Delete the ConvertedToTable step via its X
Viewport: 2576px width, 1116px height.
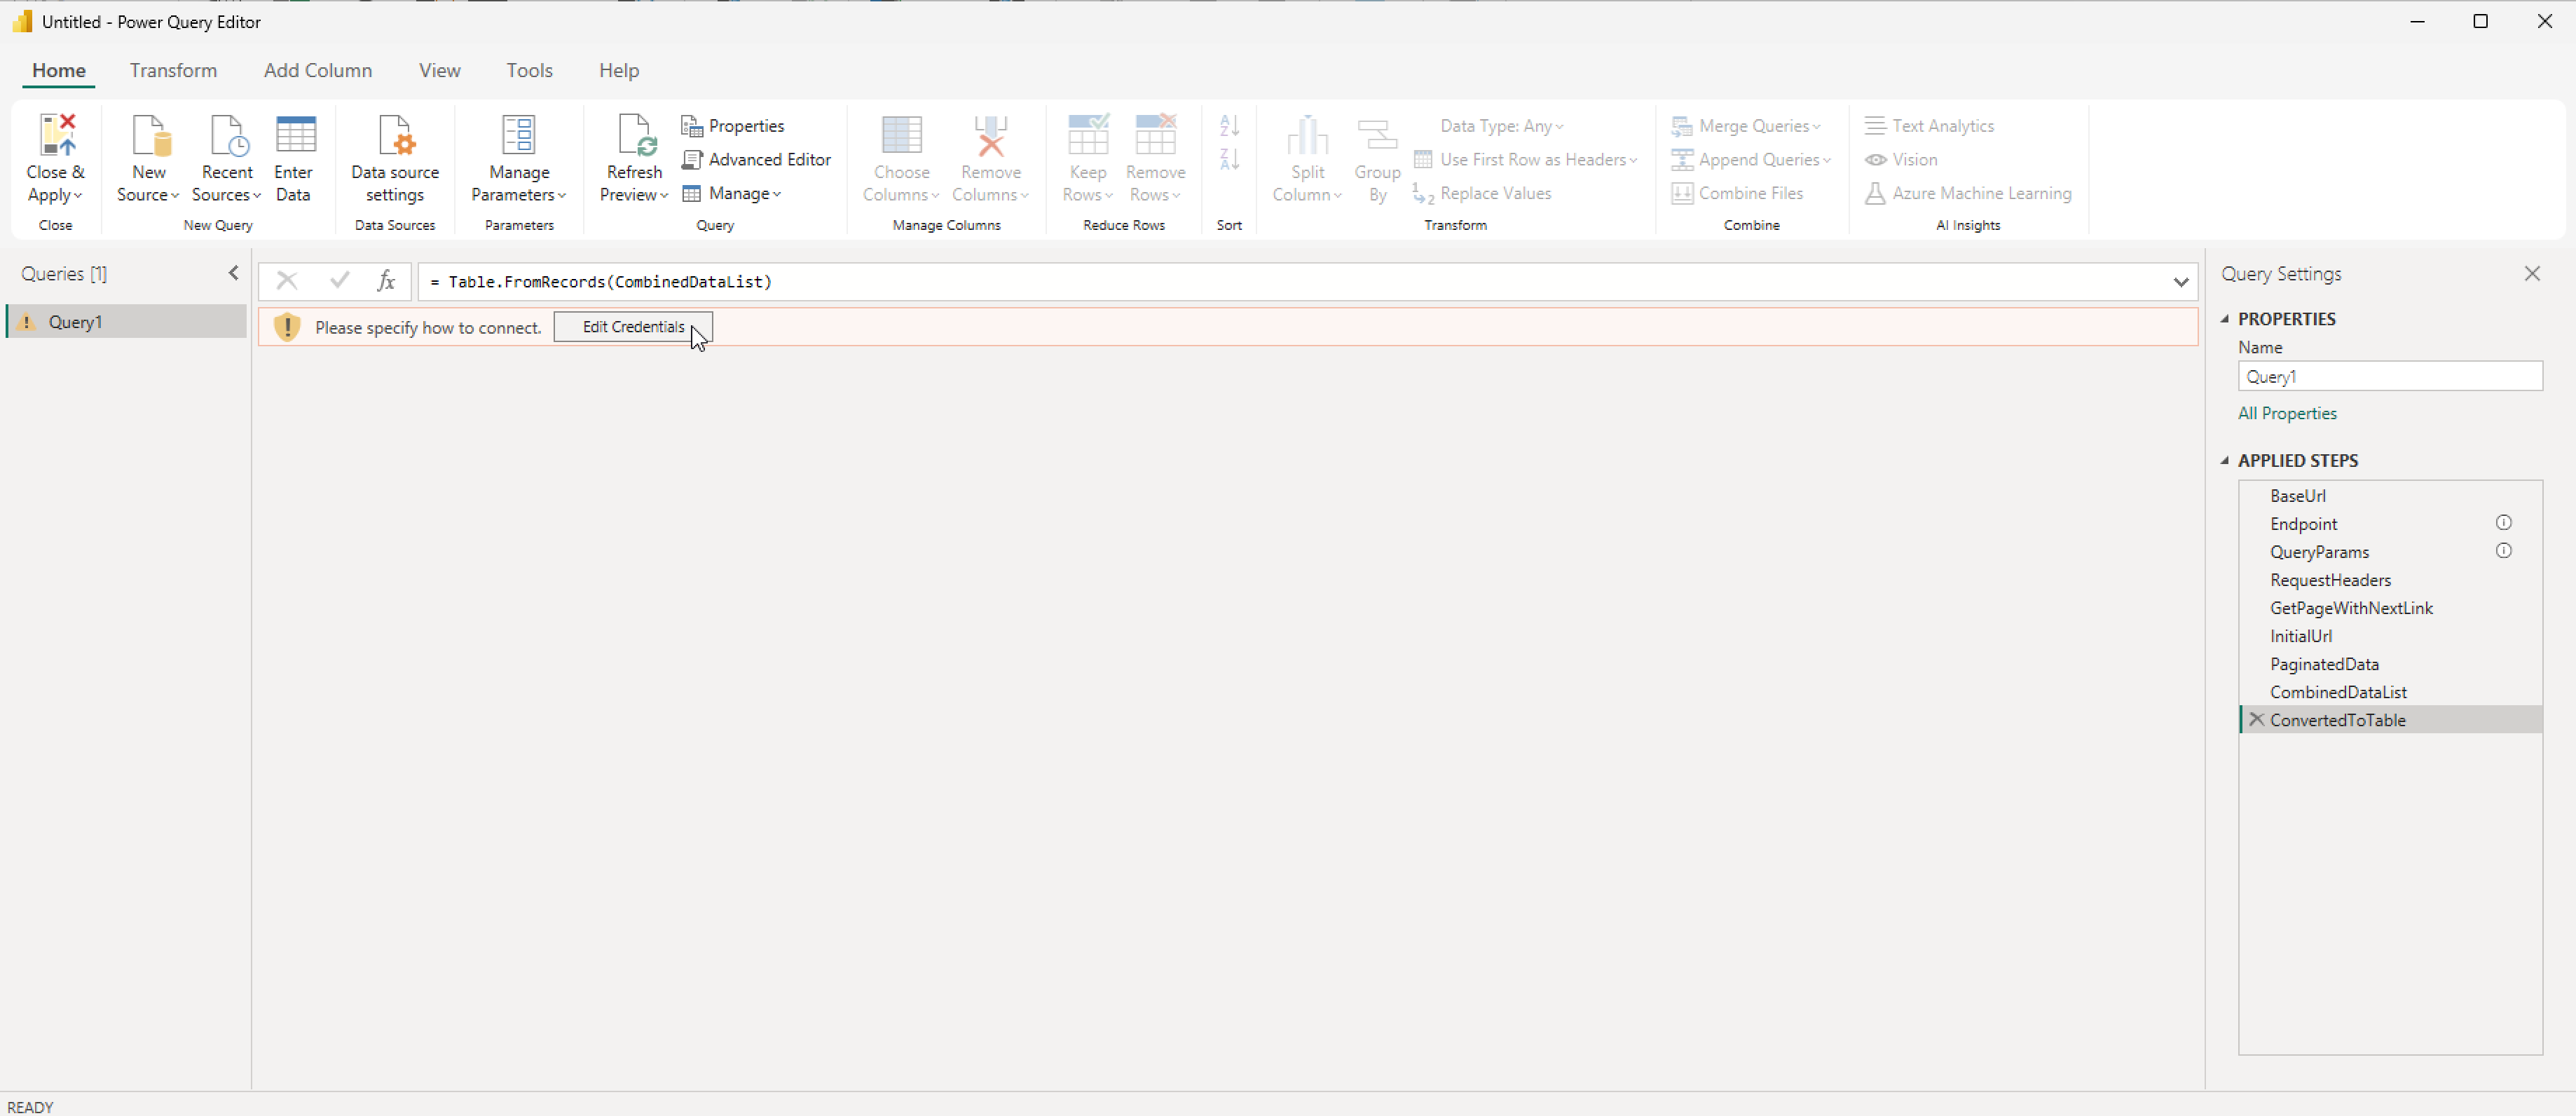(2256, 719)
